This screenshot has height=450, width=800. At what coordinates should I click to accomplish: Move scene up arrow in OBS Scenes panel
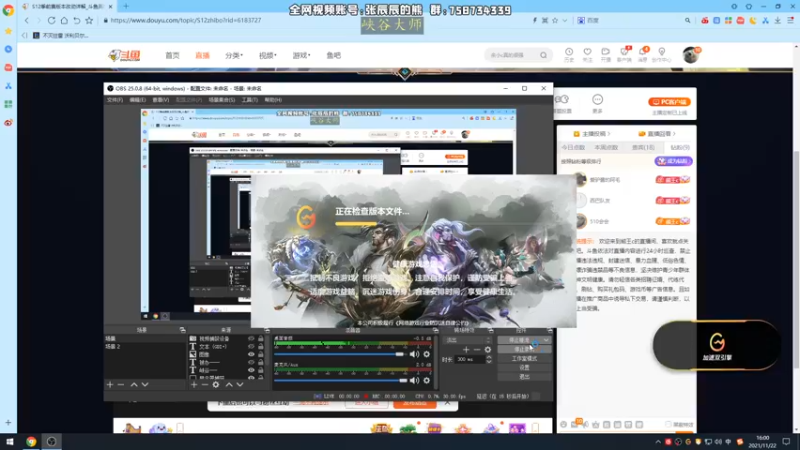[x=134, y=385]
